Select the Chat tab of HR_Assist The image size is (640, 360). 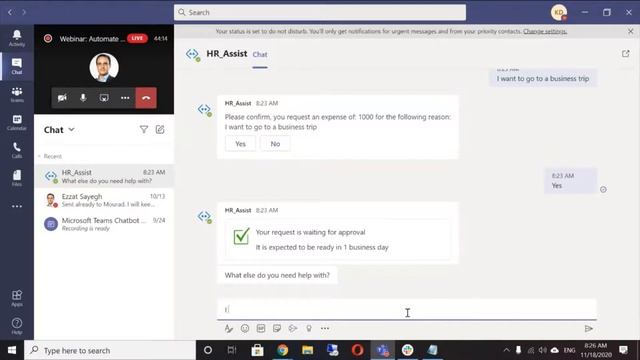coord(260,54)
